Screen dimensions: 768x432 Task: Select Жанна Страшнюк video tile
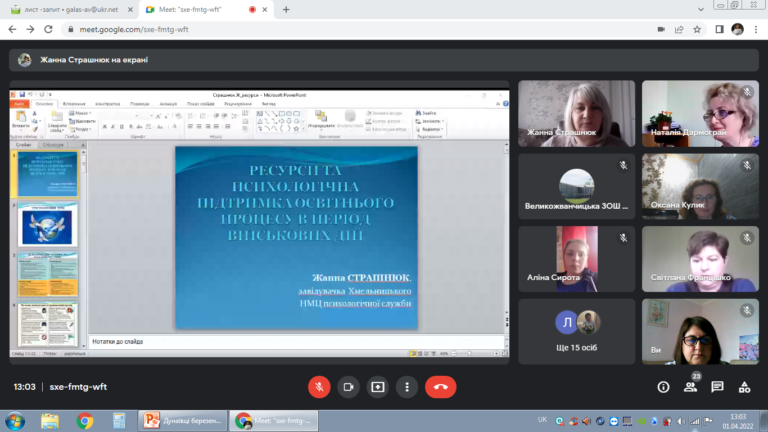click(x=576, y=114)
